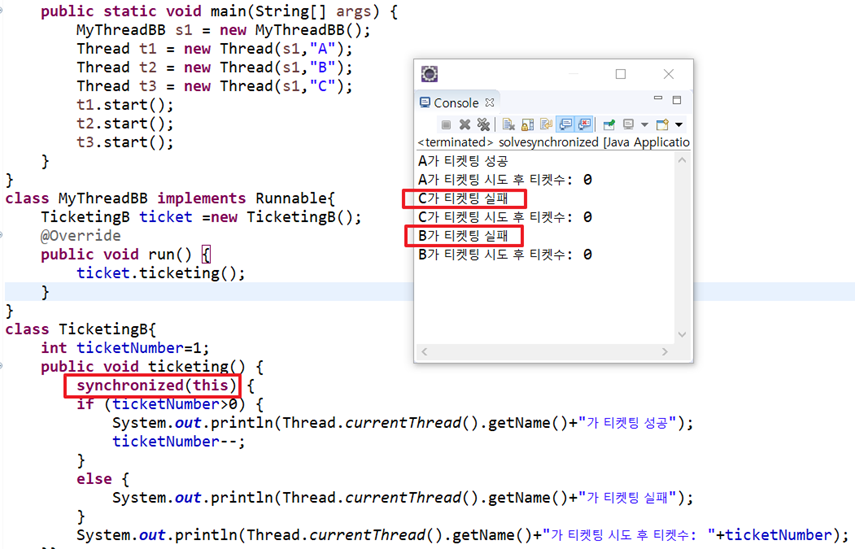Click the 'synchronized(this)' statement

(x=156, y=385)
